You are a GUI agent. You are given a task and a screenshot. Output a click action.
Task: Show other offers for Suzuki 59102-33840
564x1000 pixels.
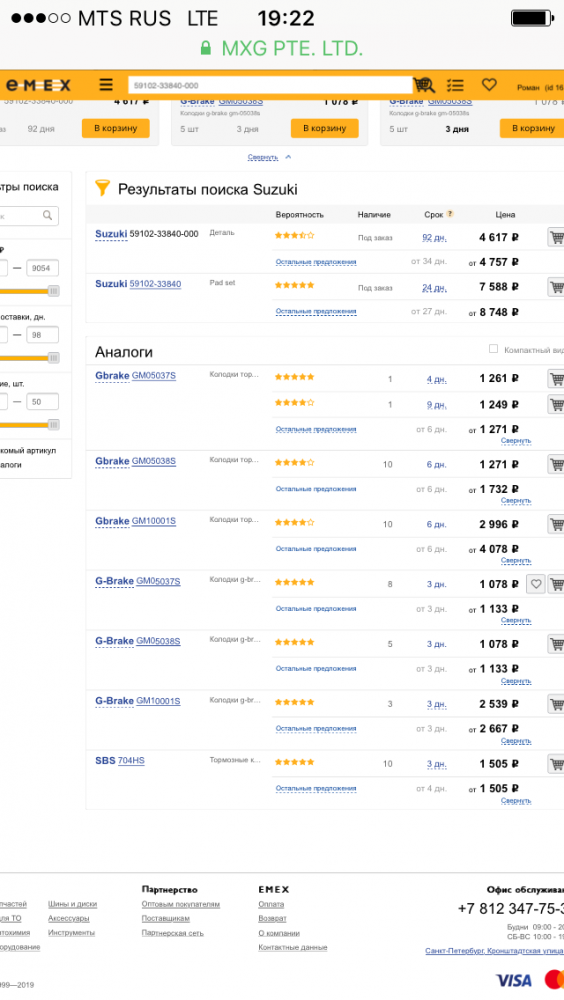pos(316,312)
